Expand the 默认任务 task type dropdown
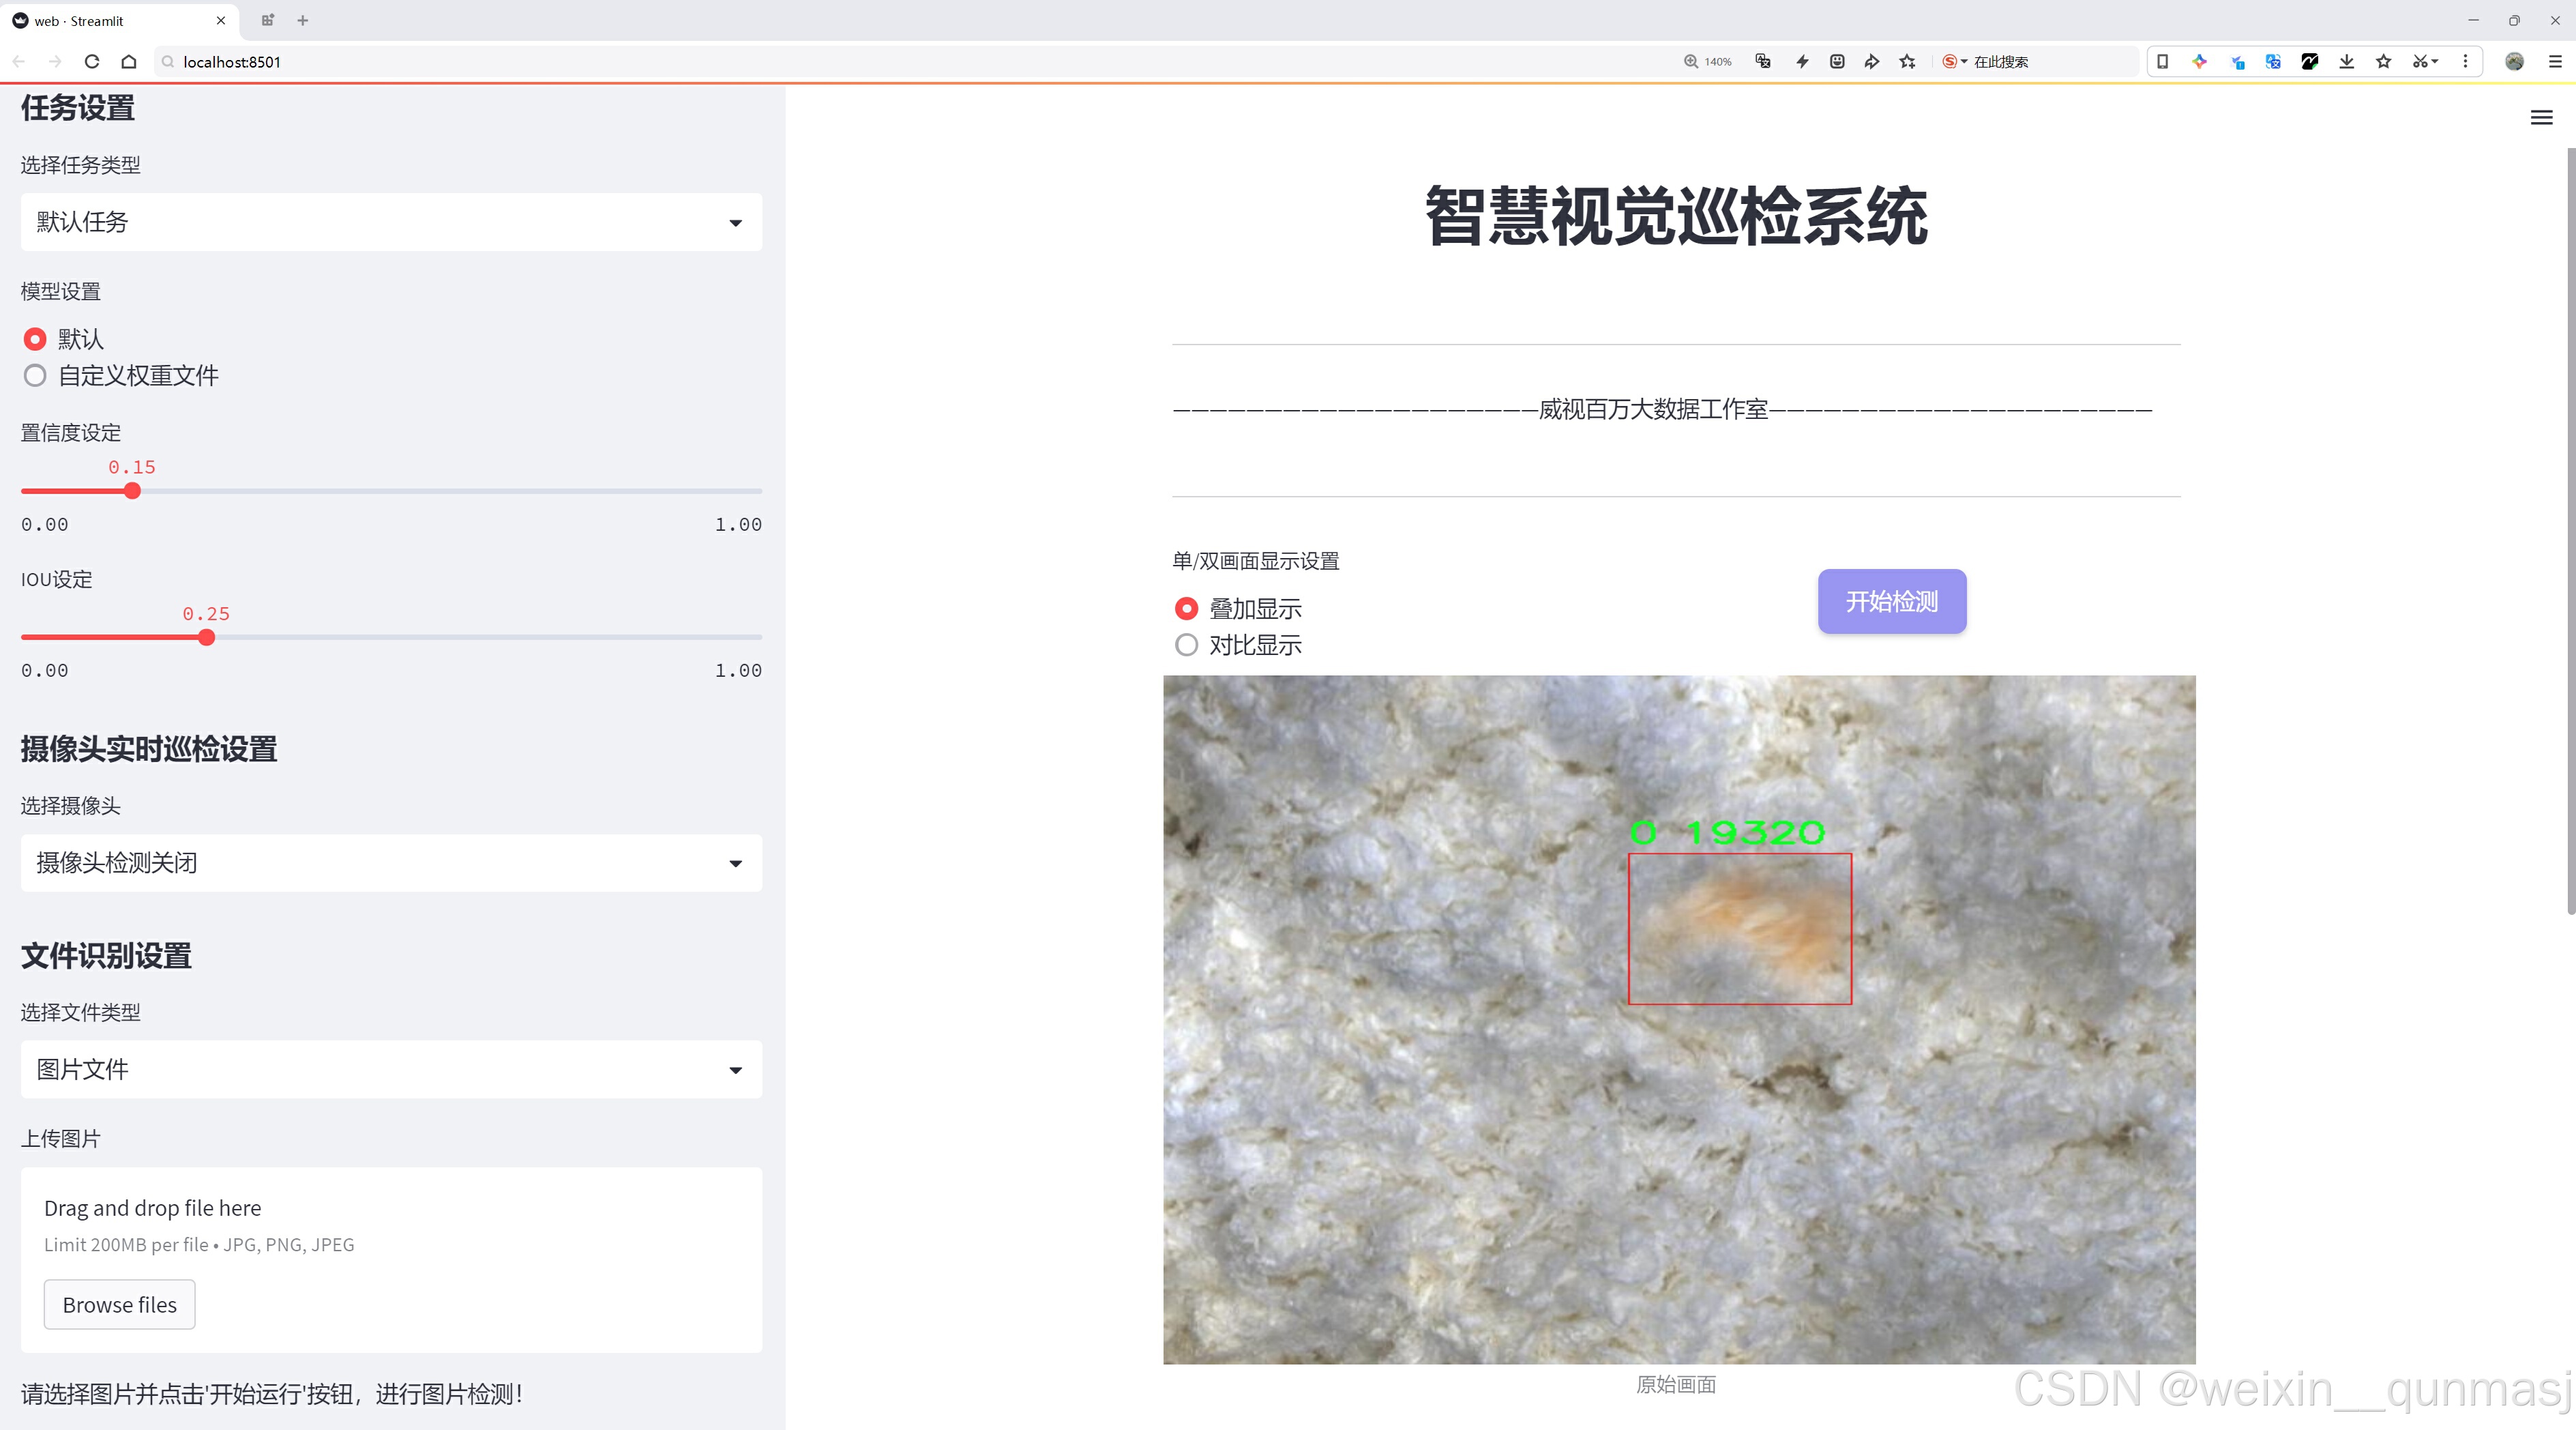The image size is (2576, 1430). (x=391, y=222)
